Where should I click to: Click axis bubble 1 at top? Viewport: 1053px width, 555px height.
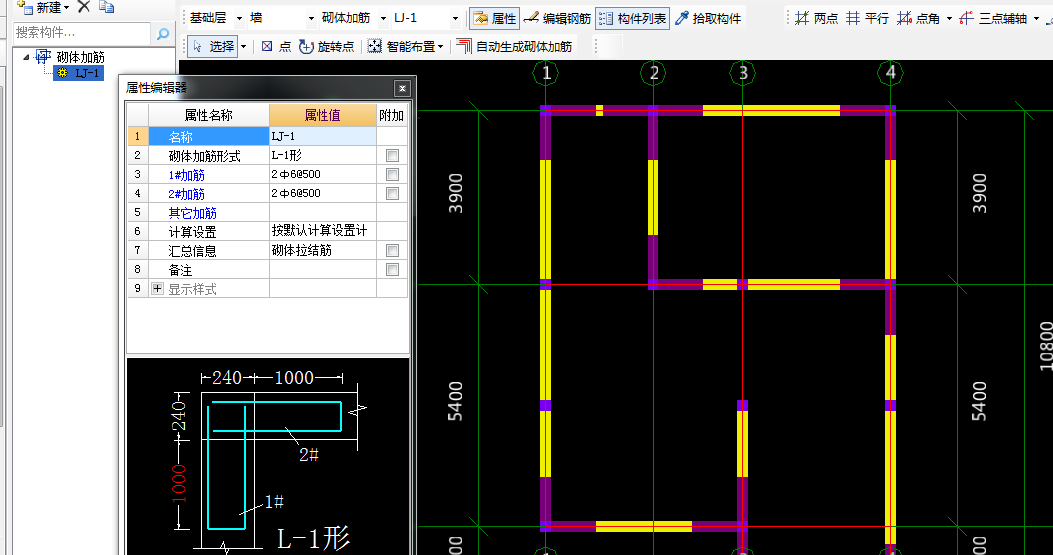coord(545,73)
